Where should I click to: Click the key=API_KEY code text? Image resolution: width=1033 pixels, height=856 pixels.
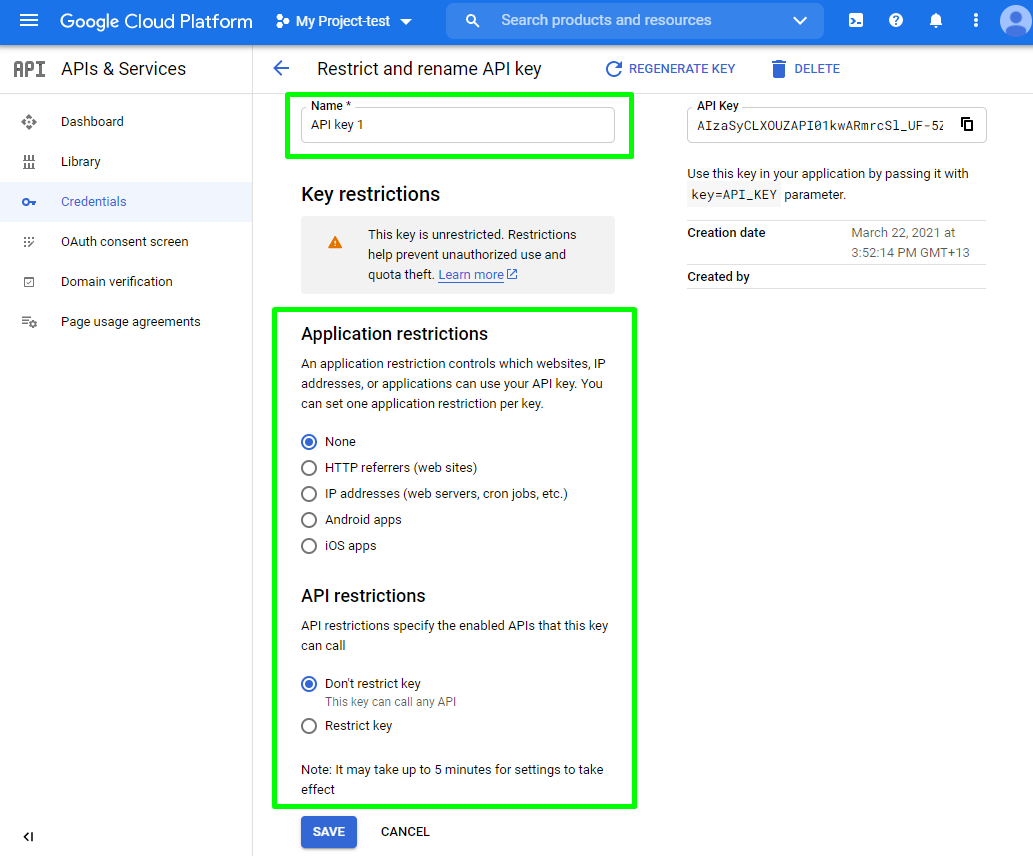pyautogui.click(x=734, y=194)
